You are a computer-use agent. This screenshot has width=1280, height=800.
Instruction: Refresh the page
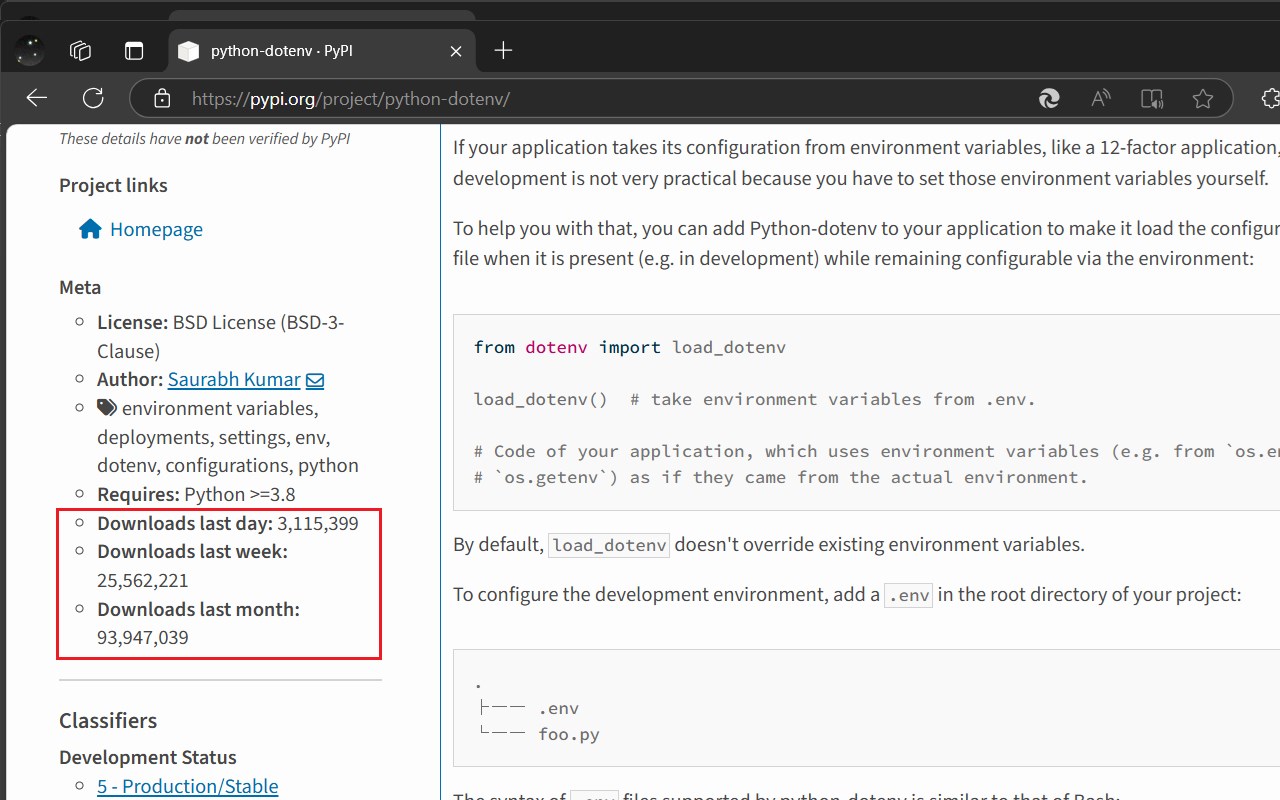[93, 98]
